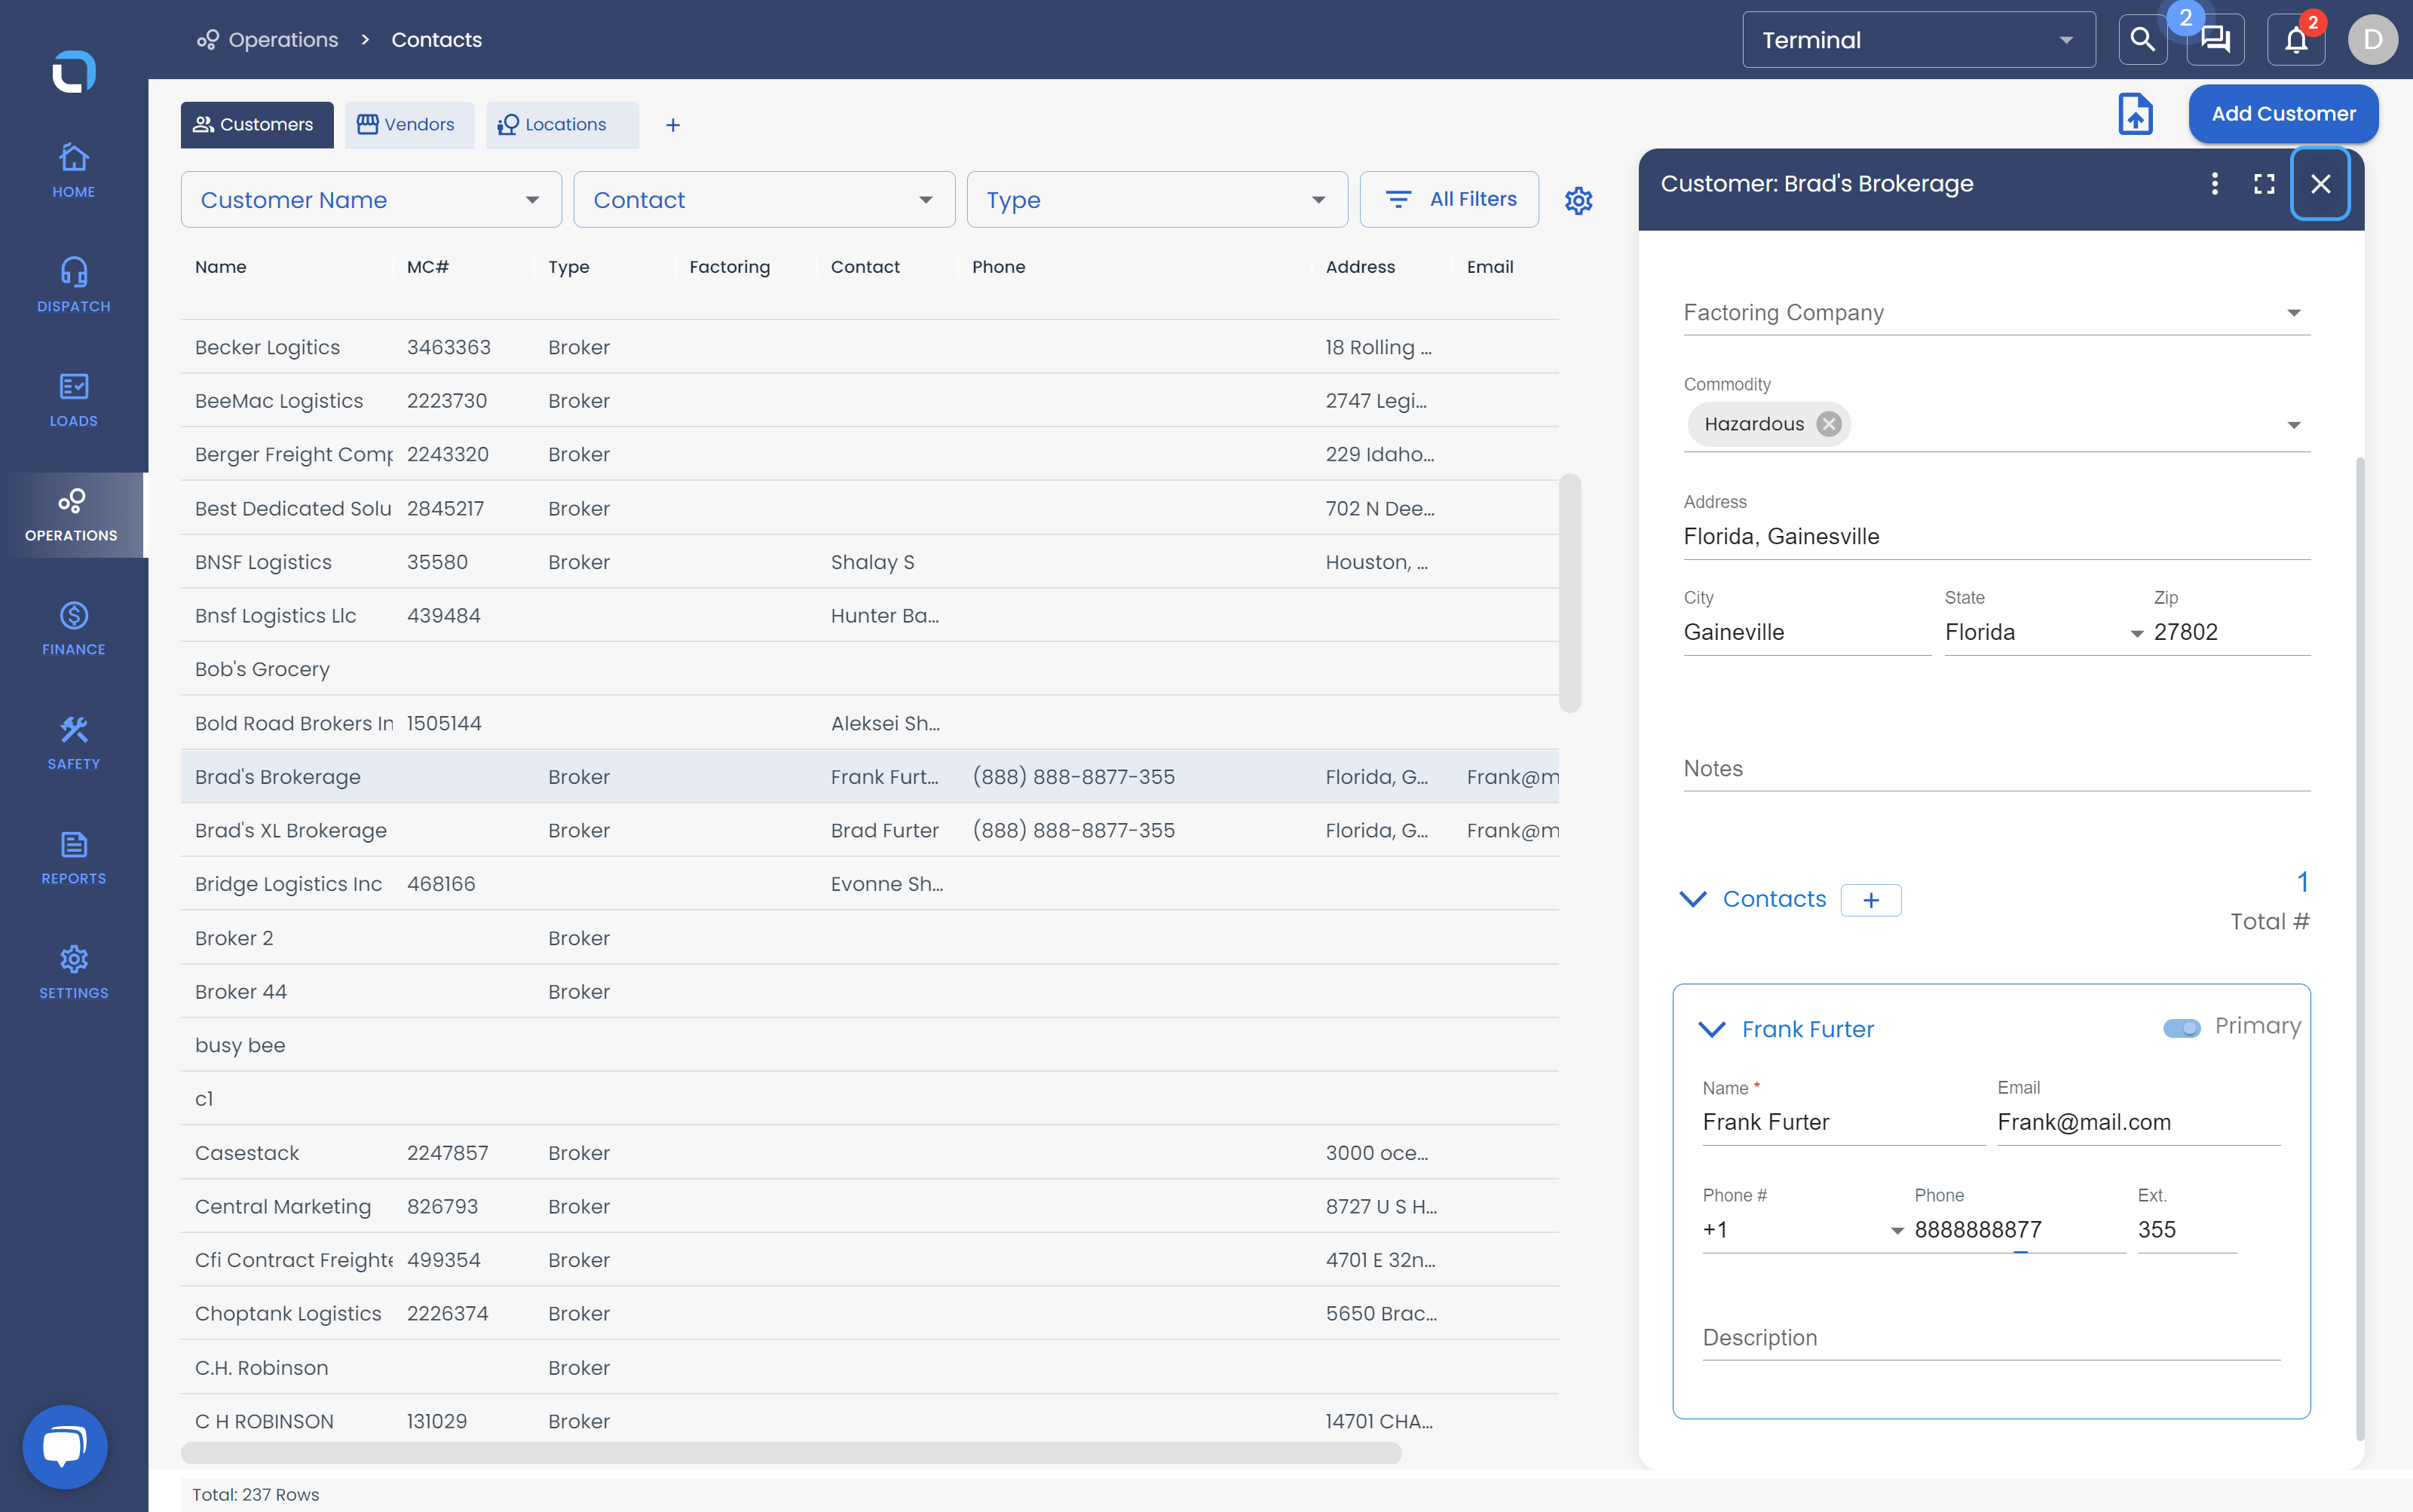Select the BNSF Logistics row
The image size is (2413, 1512).
869,562
